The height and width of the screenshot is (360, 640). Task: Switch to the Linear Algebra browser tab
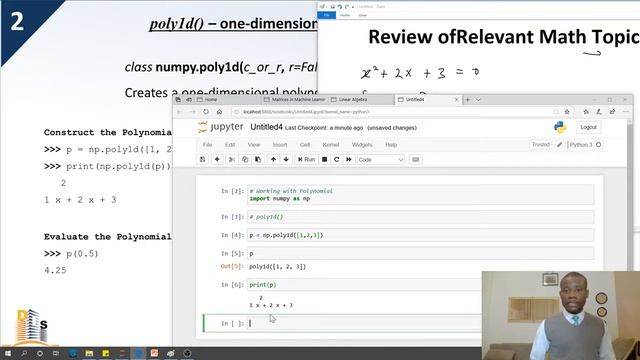(361, 100)
